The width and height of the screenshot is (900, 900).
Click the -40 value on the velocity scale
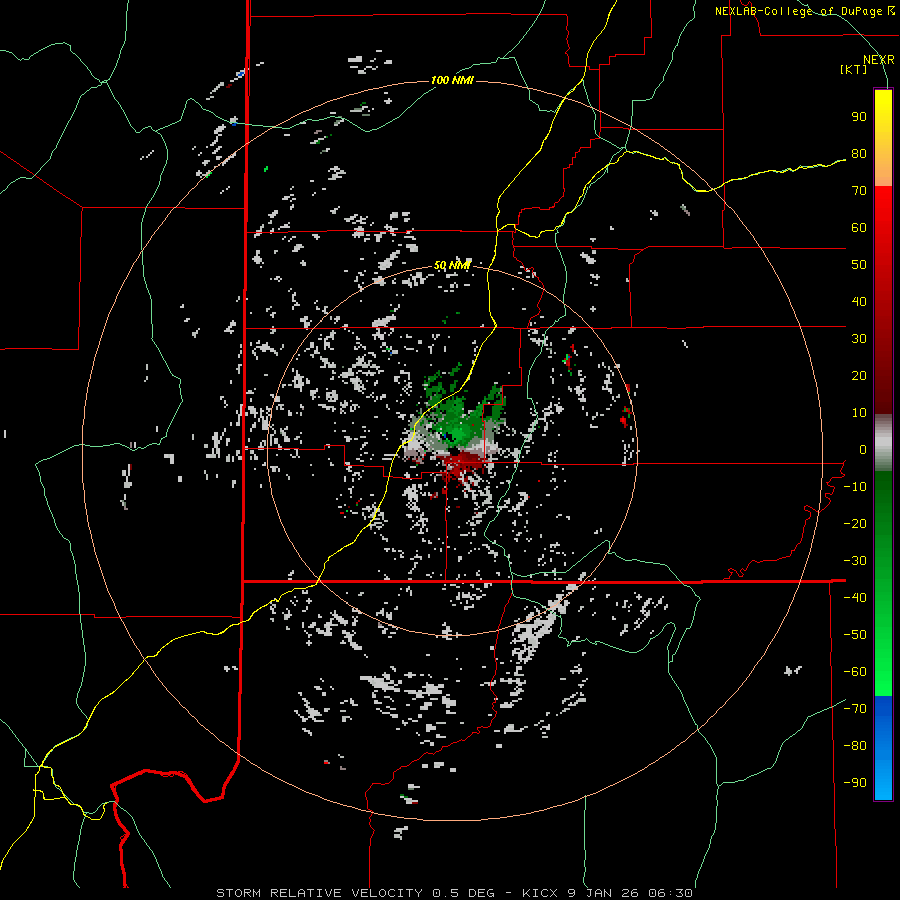pos(855,598)
